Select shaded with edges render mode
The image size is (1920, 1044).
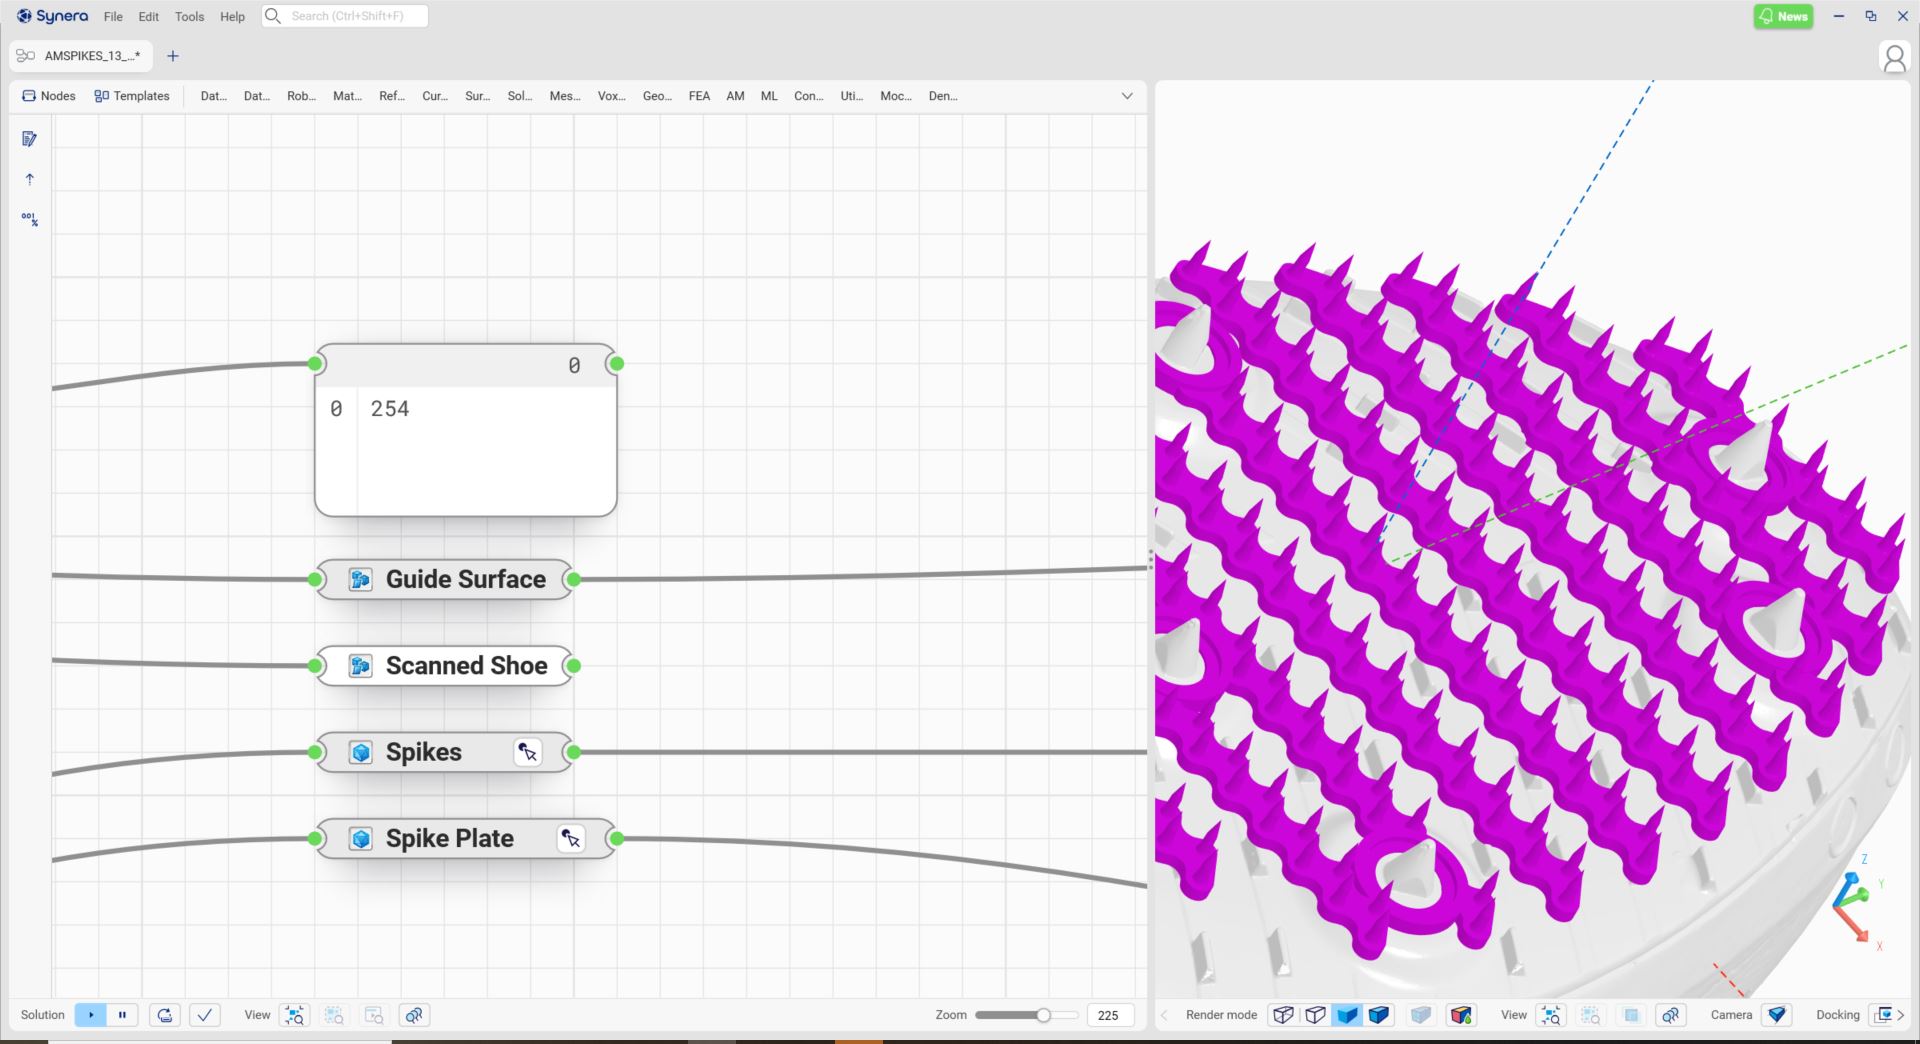coord(1379,1015)
